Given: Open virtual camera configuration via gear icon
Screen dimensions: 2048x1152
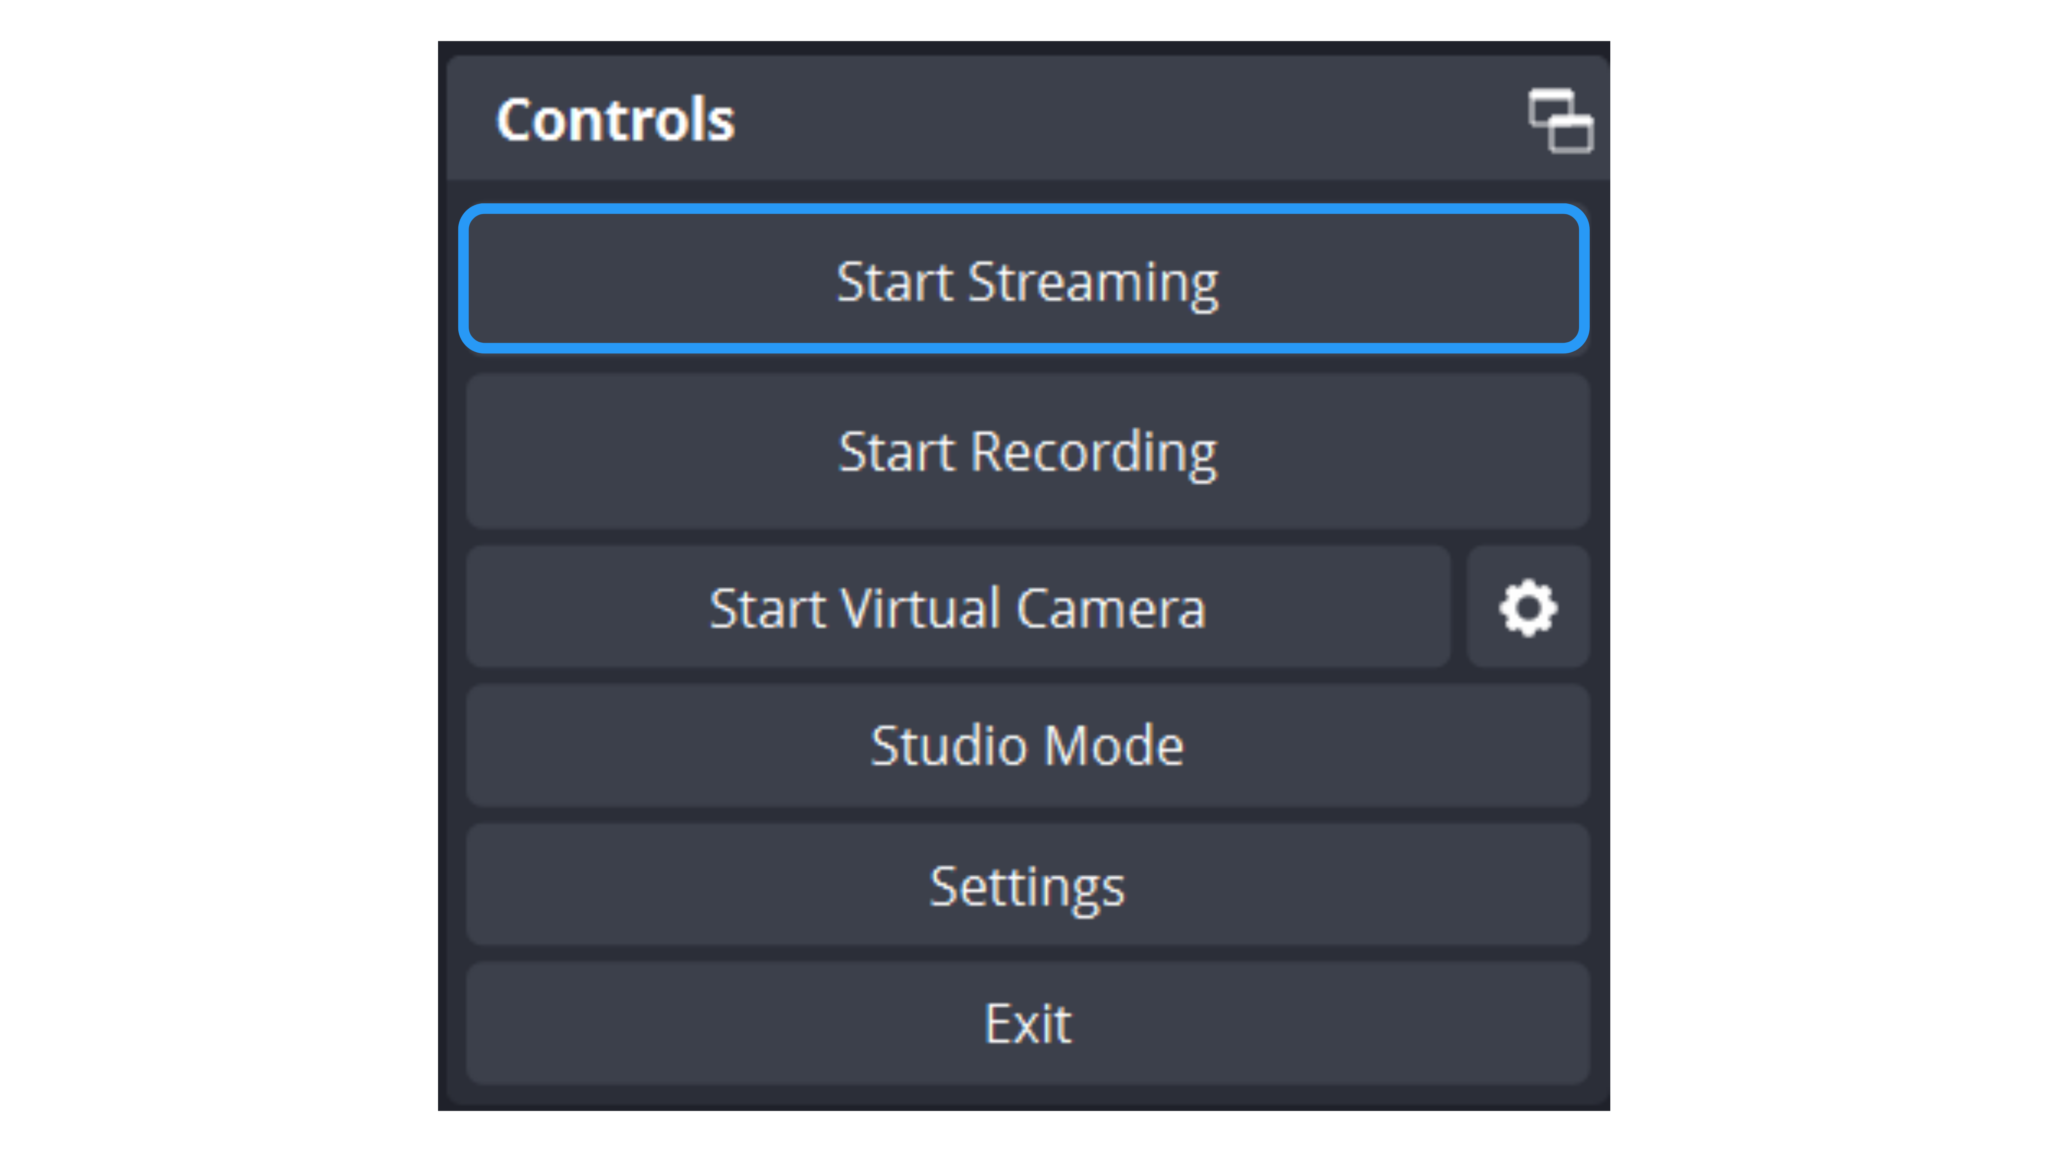Looking at the screenshot, I should pyautogui.click(x=1527, y=606).
